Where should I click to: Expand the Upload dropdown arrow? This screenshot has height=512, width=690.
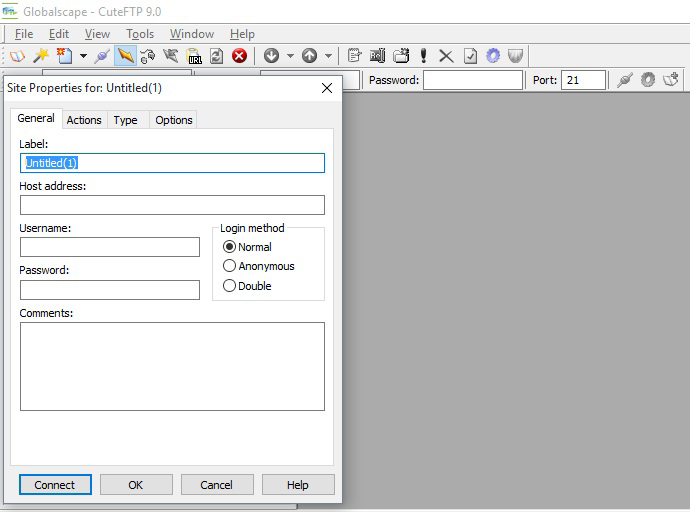(x=328, y=56)
